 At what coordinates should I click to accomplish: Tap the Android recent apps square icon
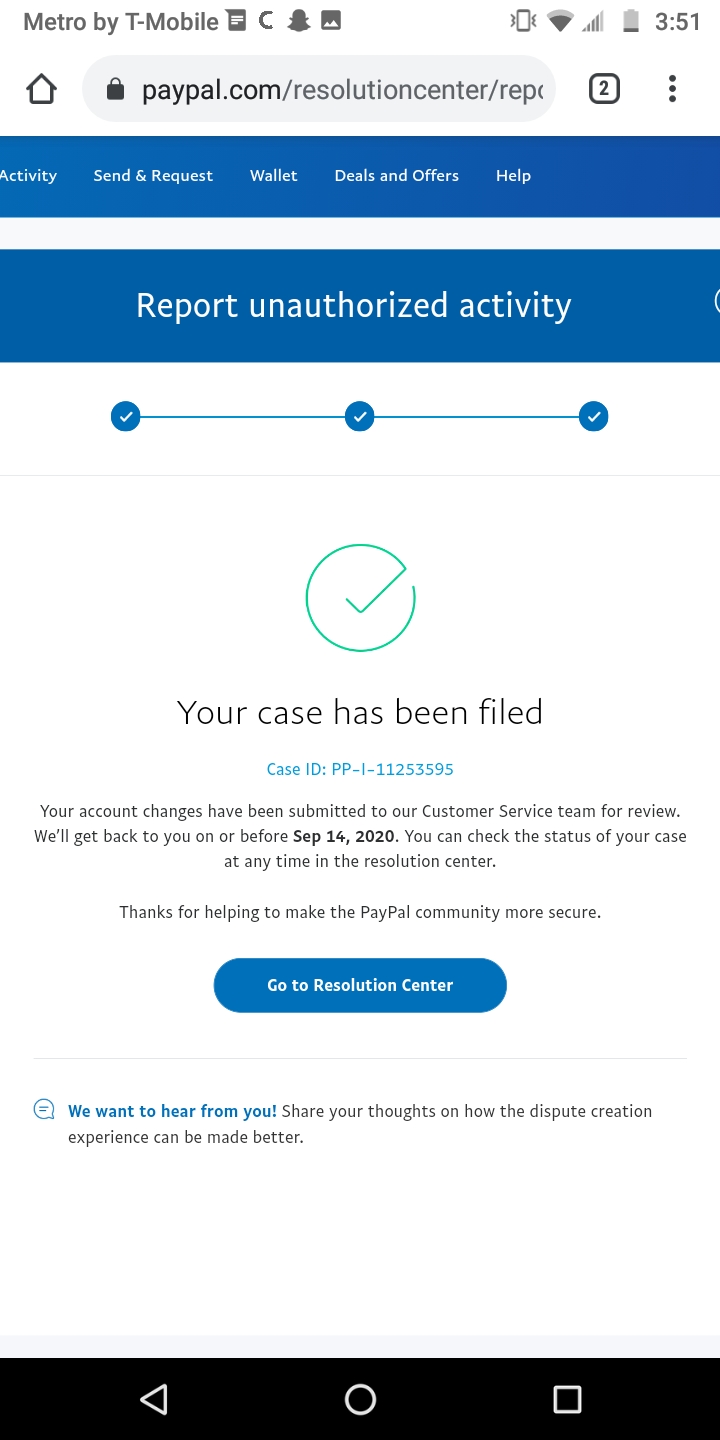(566, 1399)
